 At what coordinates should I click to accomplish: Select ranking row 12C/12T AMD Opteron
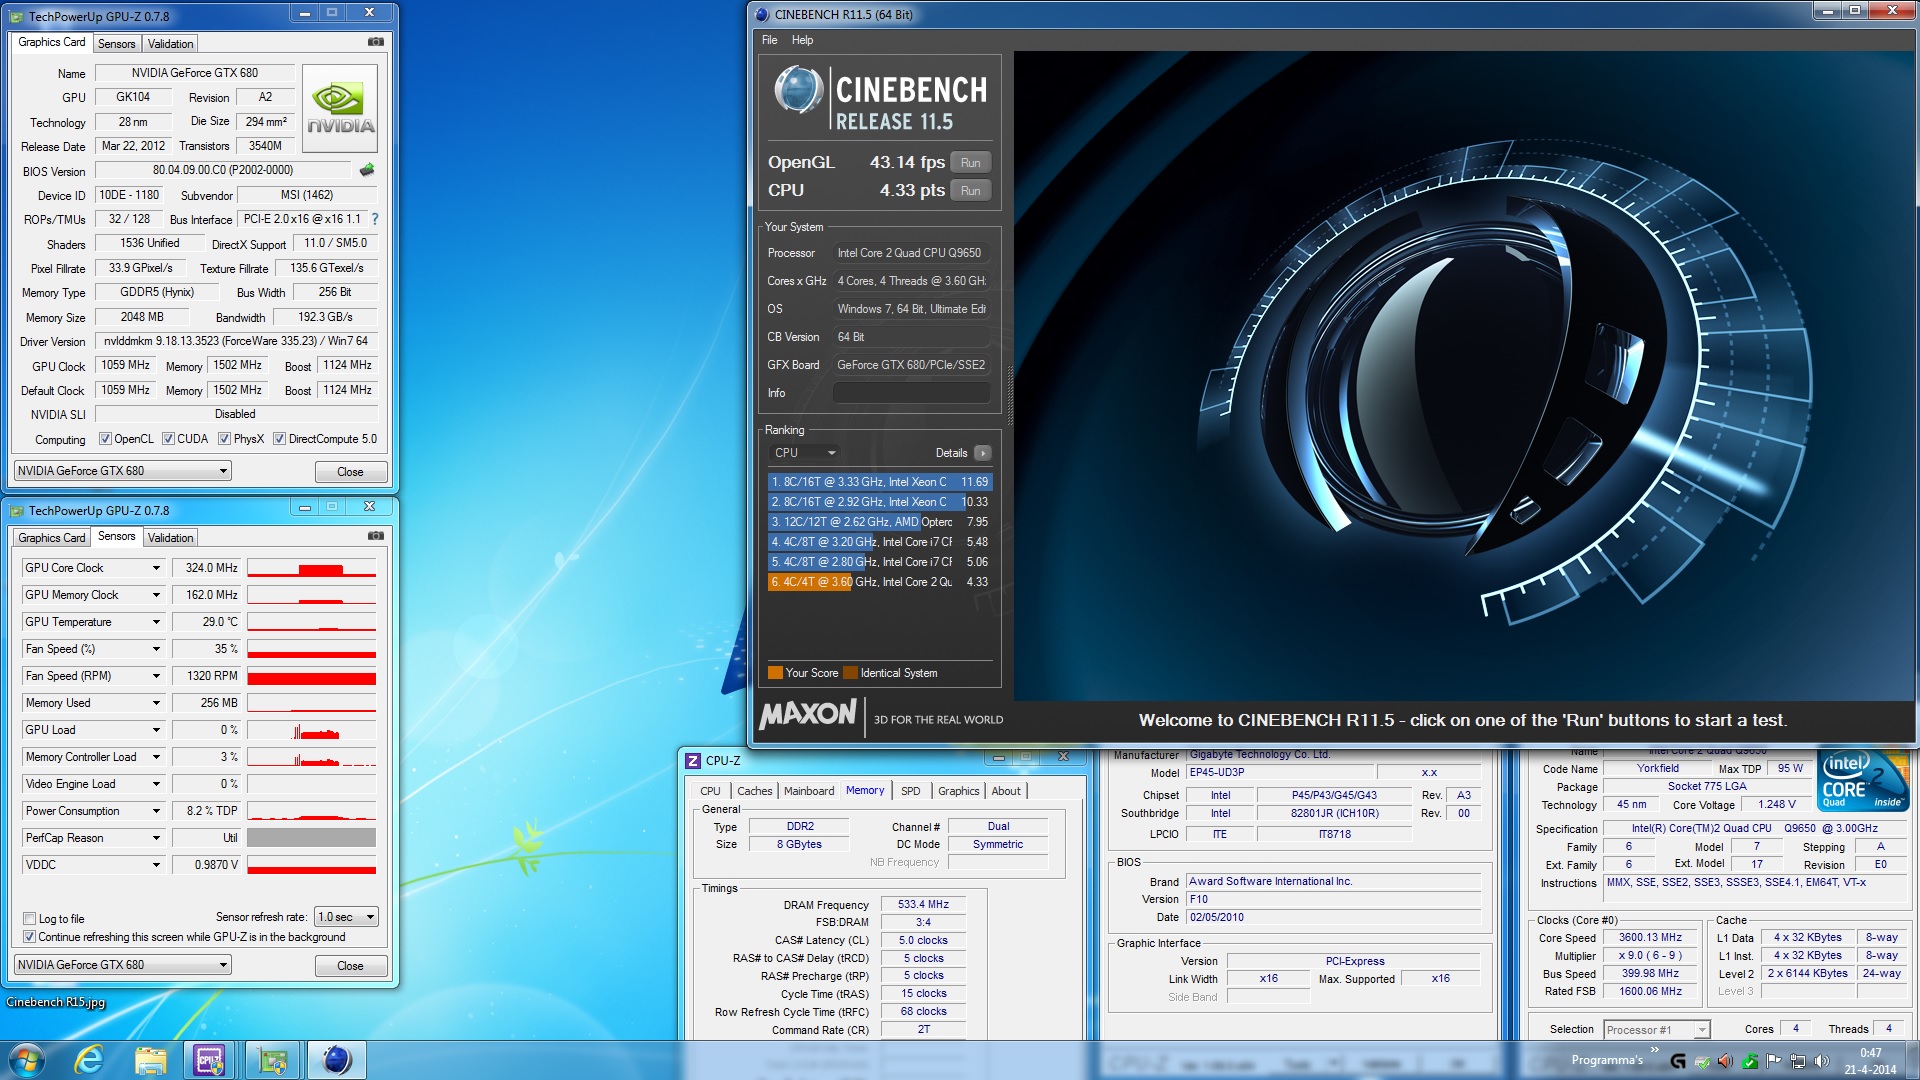coord(879,522)
